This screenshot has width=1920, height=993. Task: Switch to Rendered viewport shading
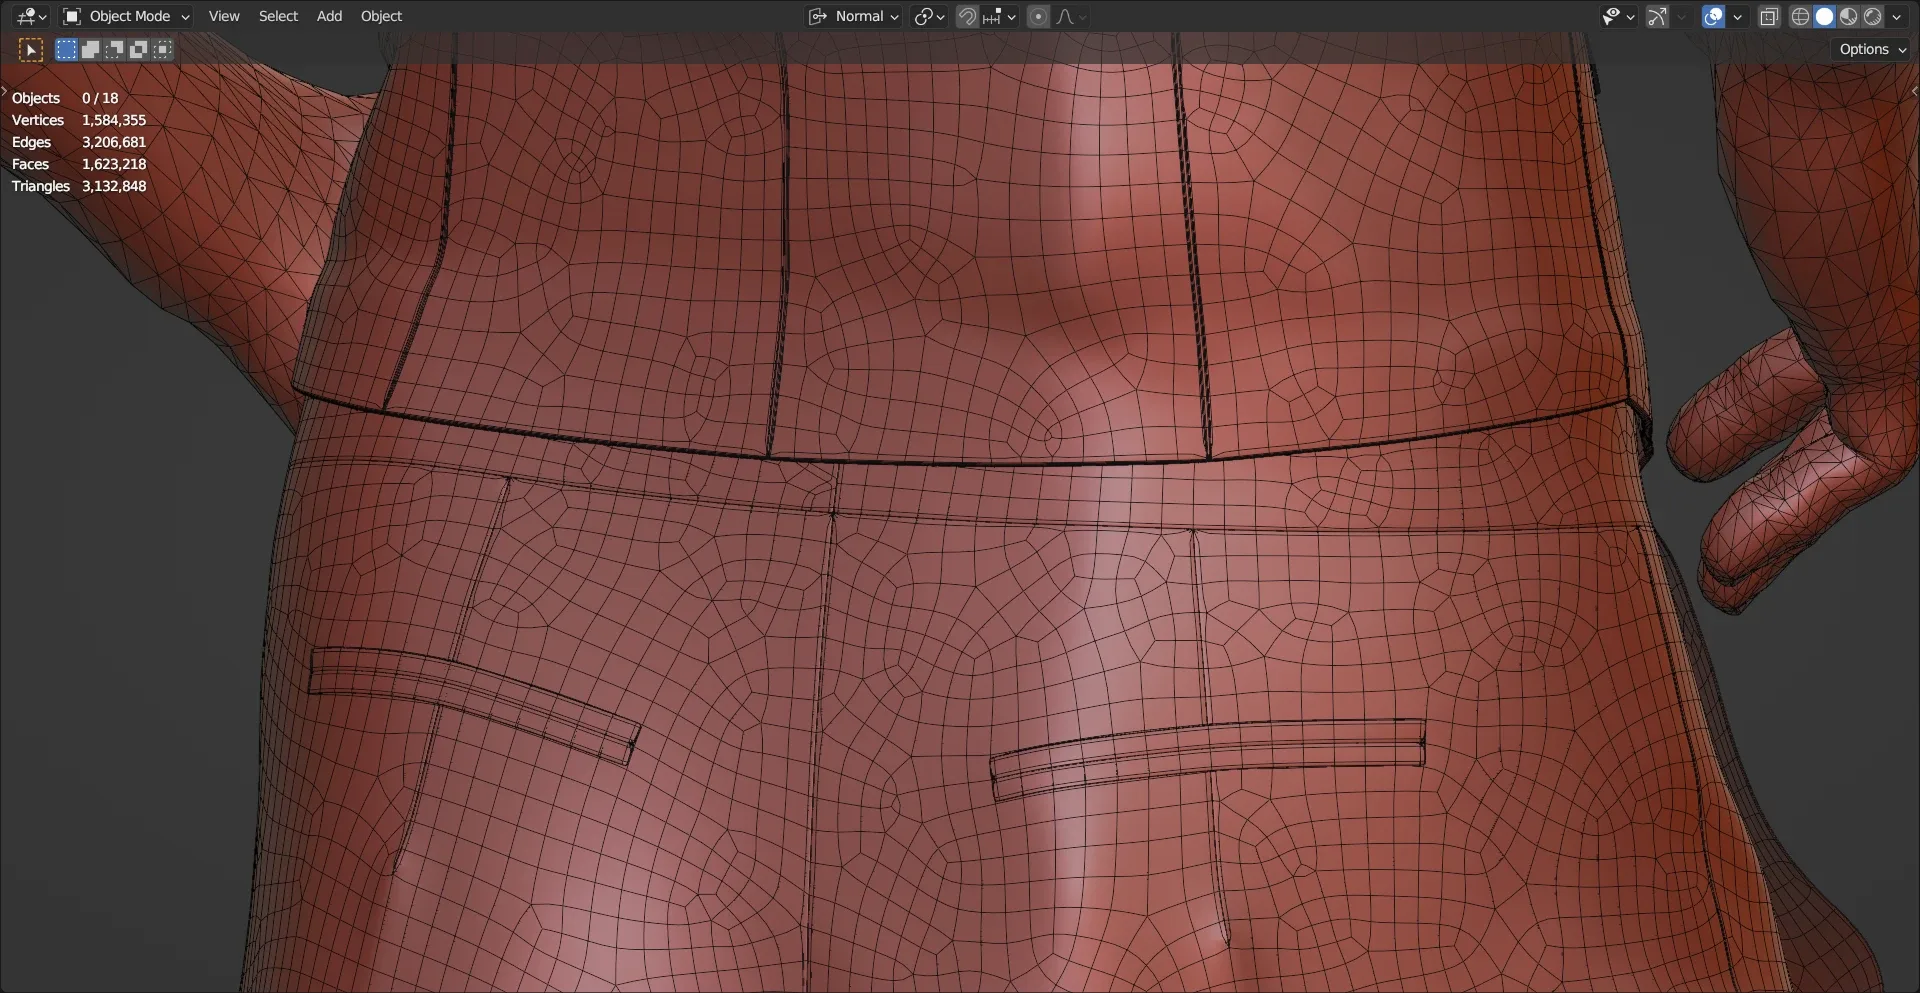[1872, 16]
